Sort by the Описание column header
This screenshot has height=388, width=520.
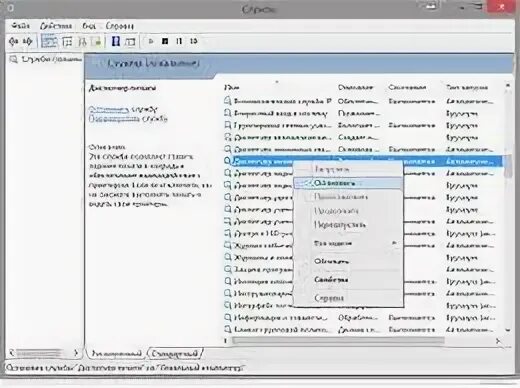tap(355, 87)
